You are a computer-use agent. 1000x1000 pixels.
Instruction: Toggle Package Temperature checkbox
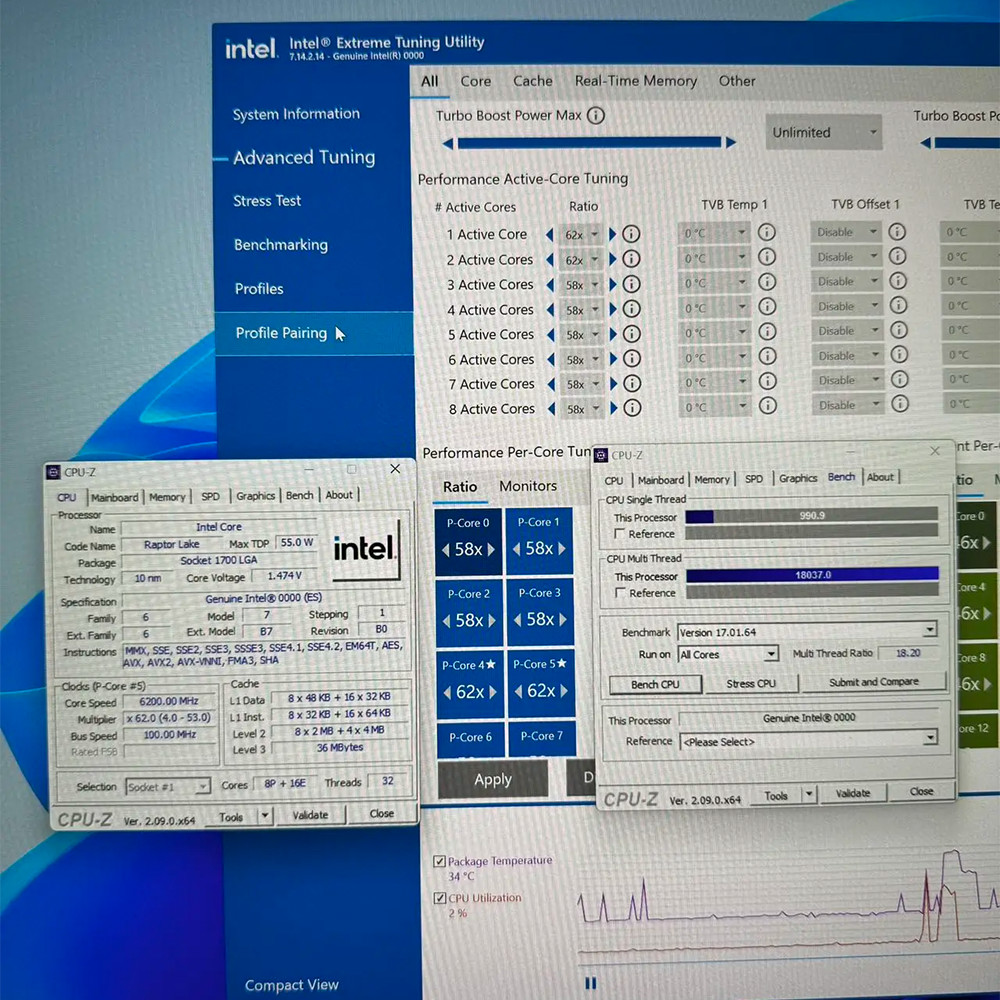439,862
